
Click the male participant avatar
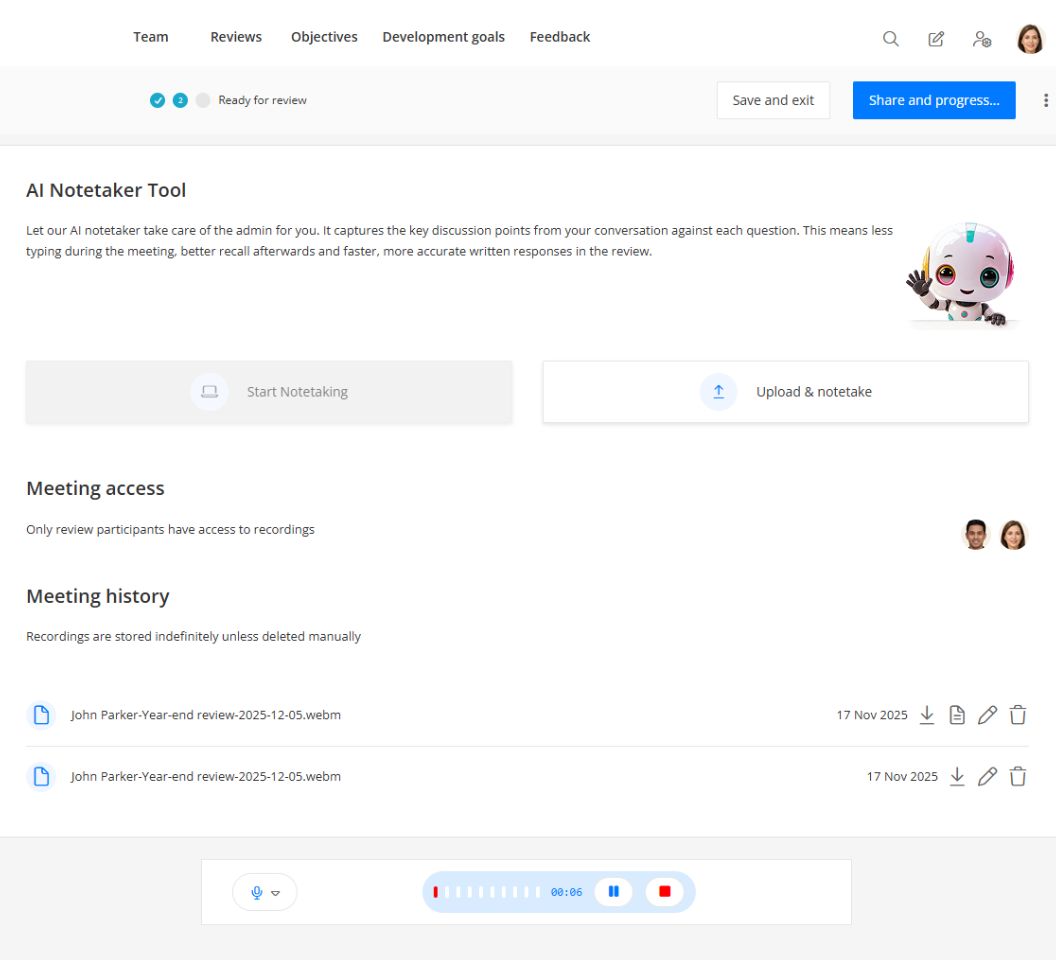point(975,535)
